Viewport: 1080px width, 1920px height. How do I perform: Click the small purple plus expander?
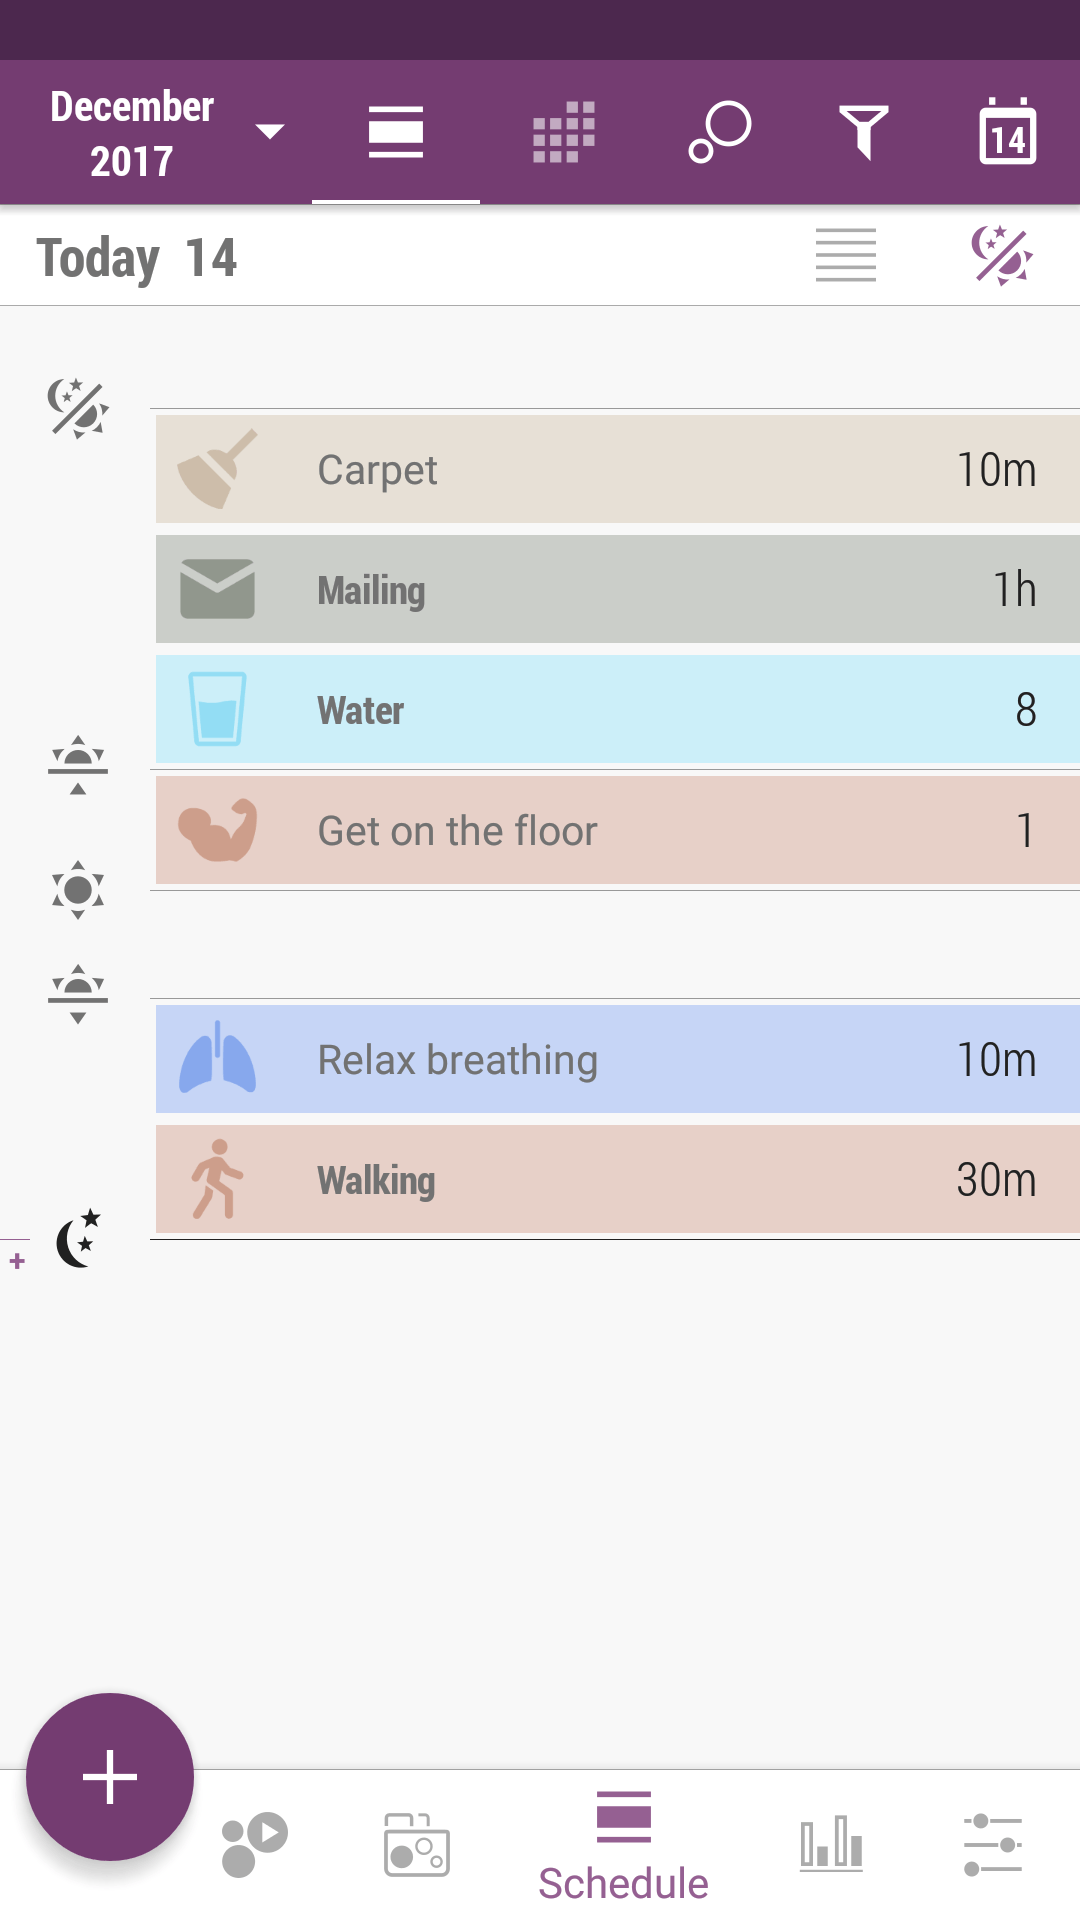click(x=17, y=1262)
